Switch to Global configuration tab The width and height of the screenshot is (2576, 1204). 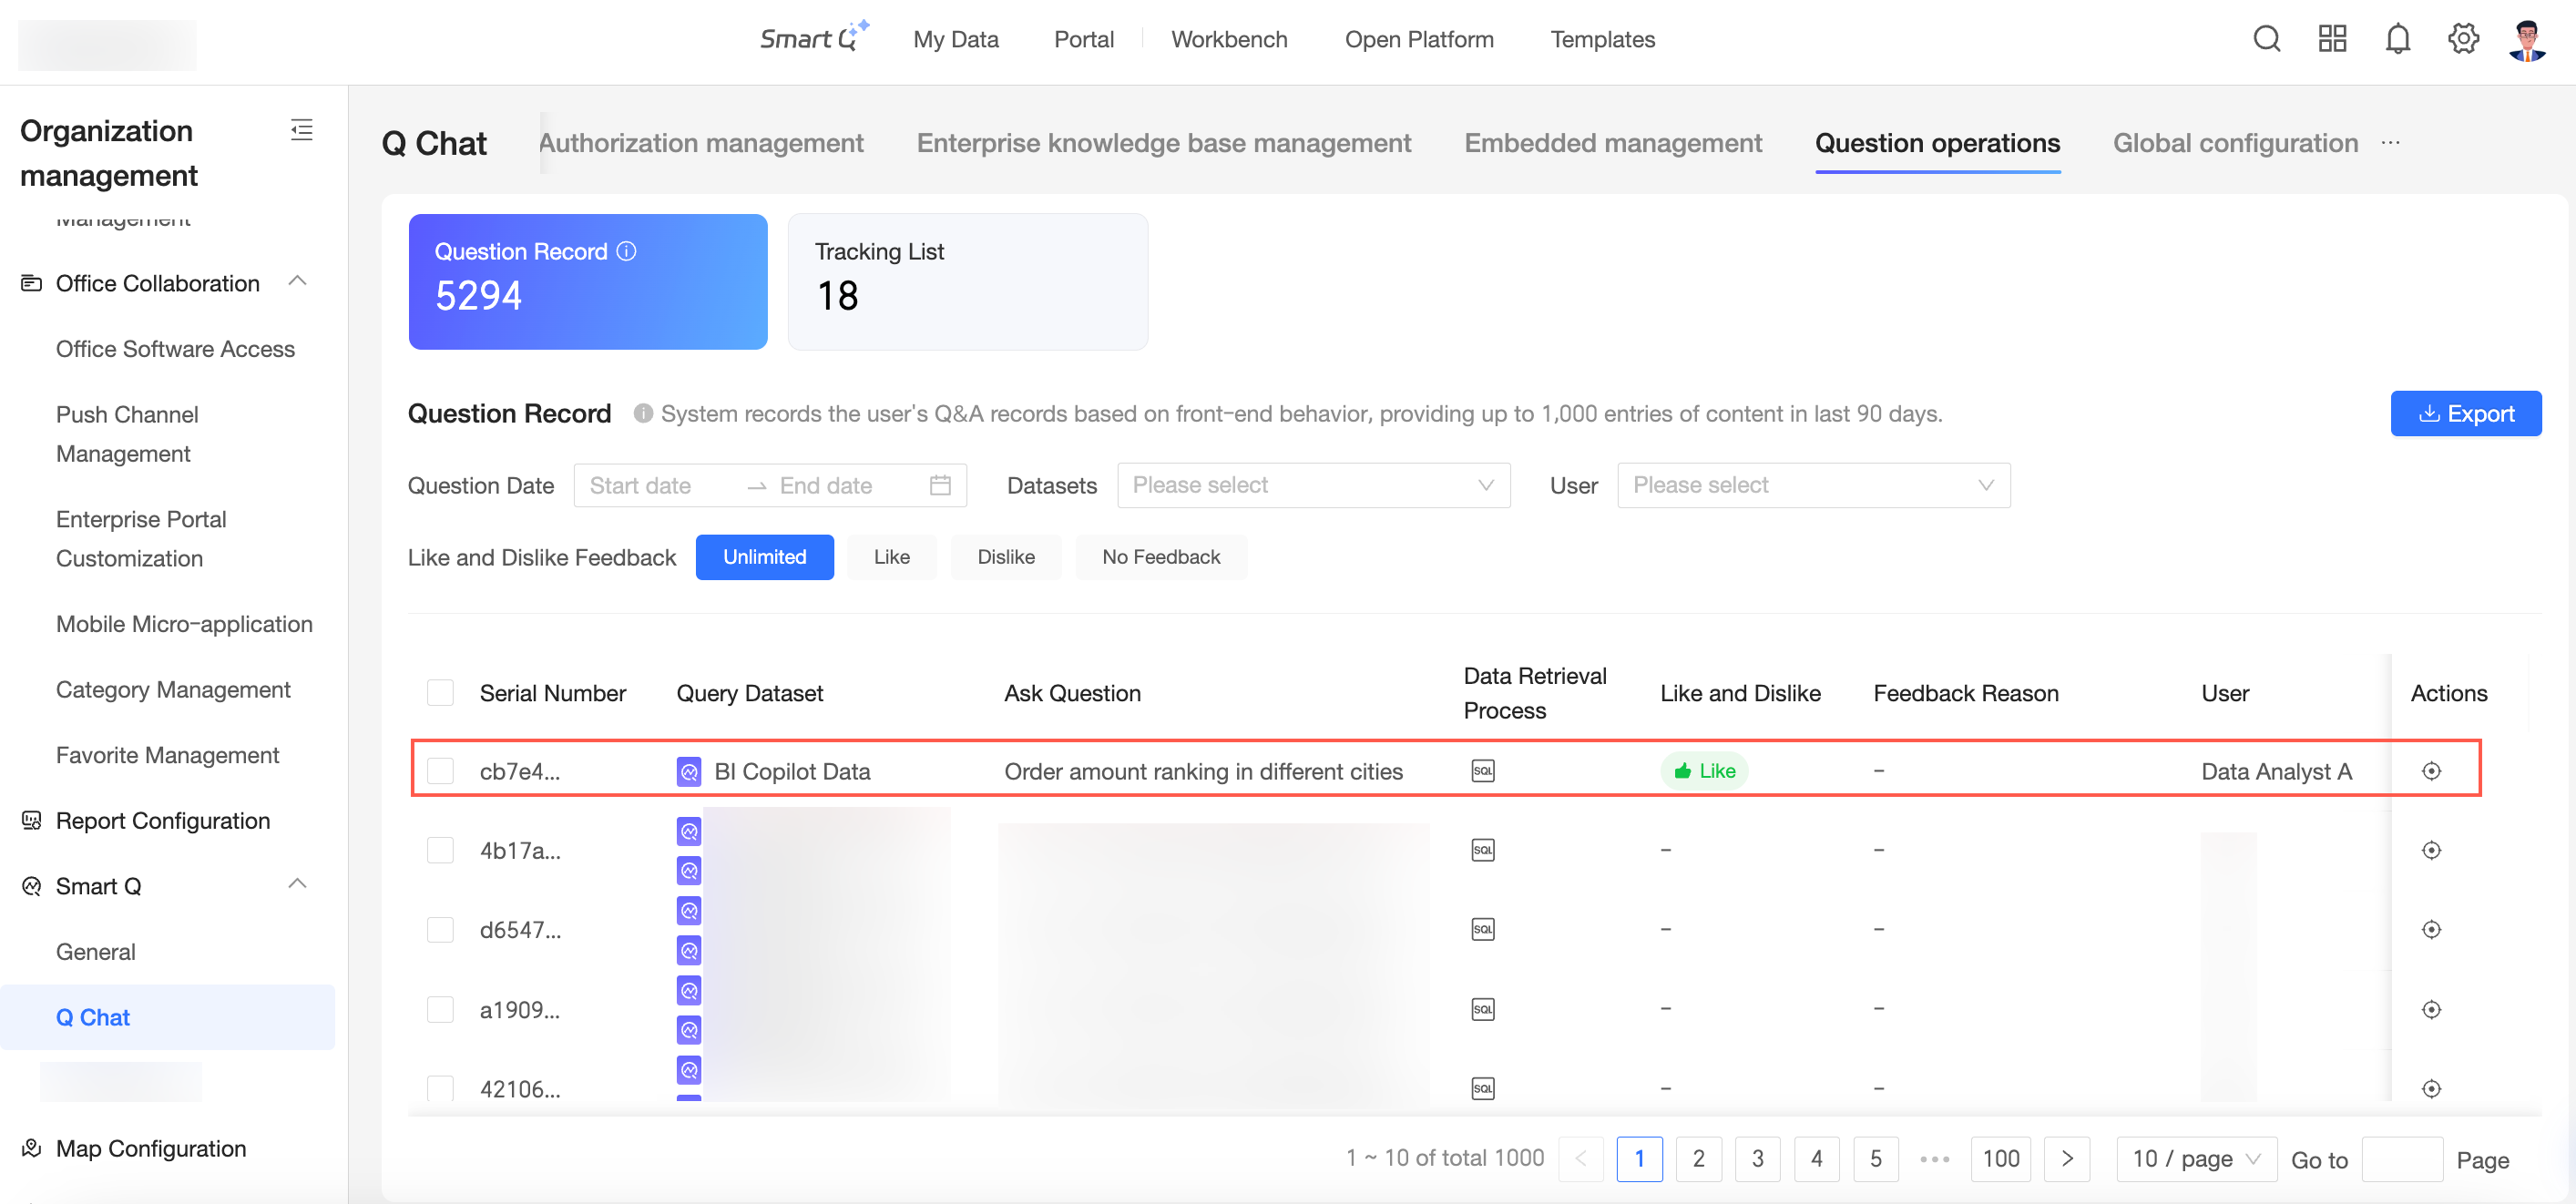pos(2235,143)
